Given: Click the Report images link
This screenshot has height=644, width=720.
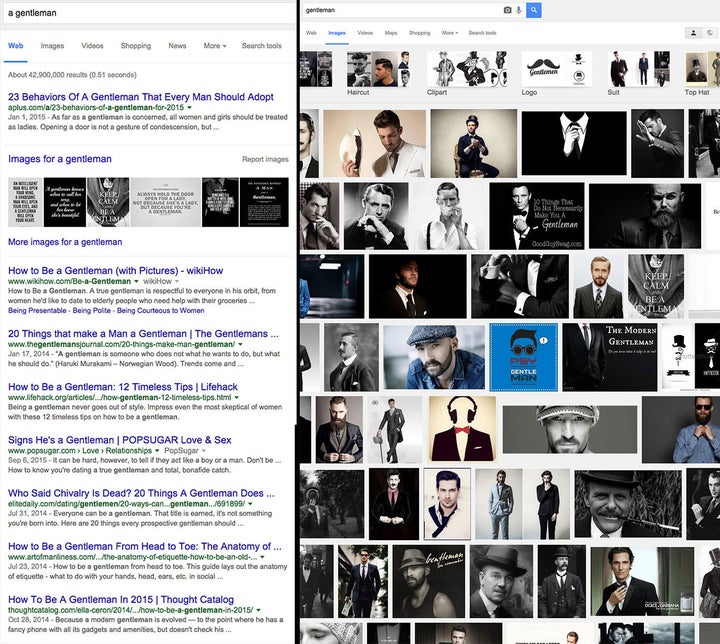Looking at the screenshot, I should click(265, 159).
